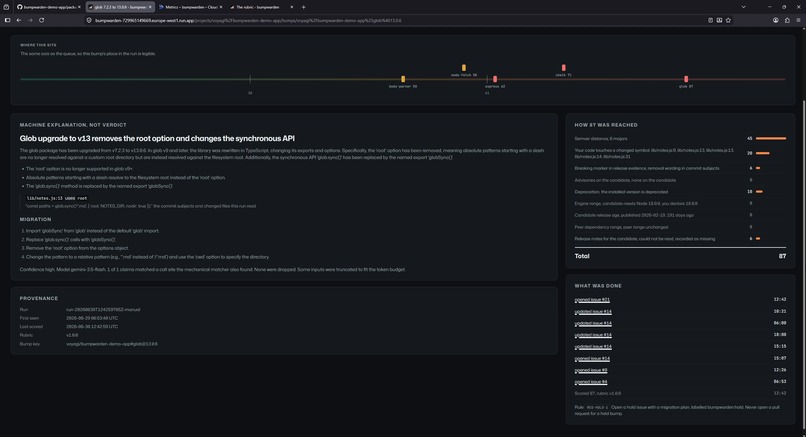Viewport: 806px width, 437px height.
Task: Bookmark this page with the star icon
Action: click(x=728, y=20)
